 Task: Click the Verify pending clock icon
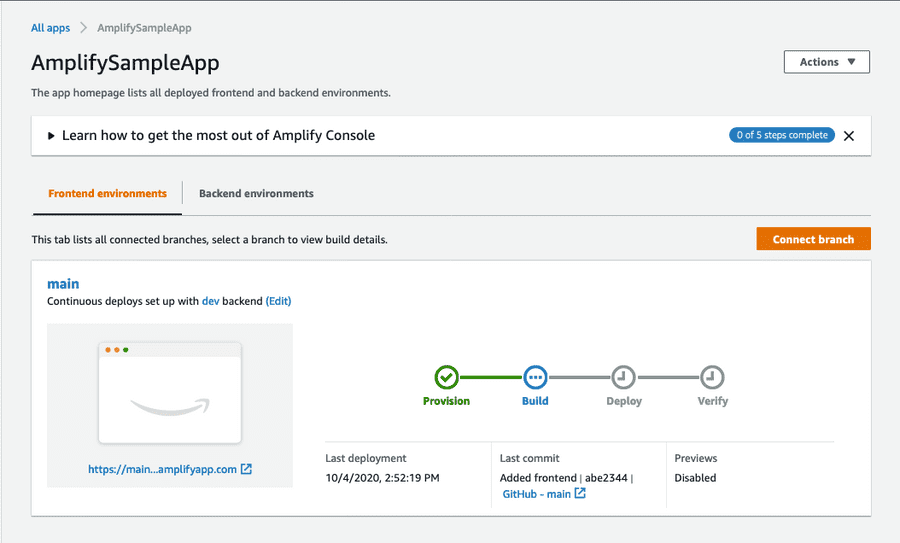pyautogui.click(x=712, y=377)
